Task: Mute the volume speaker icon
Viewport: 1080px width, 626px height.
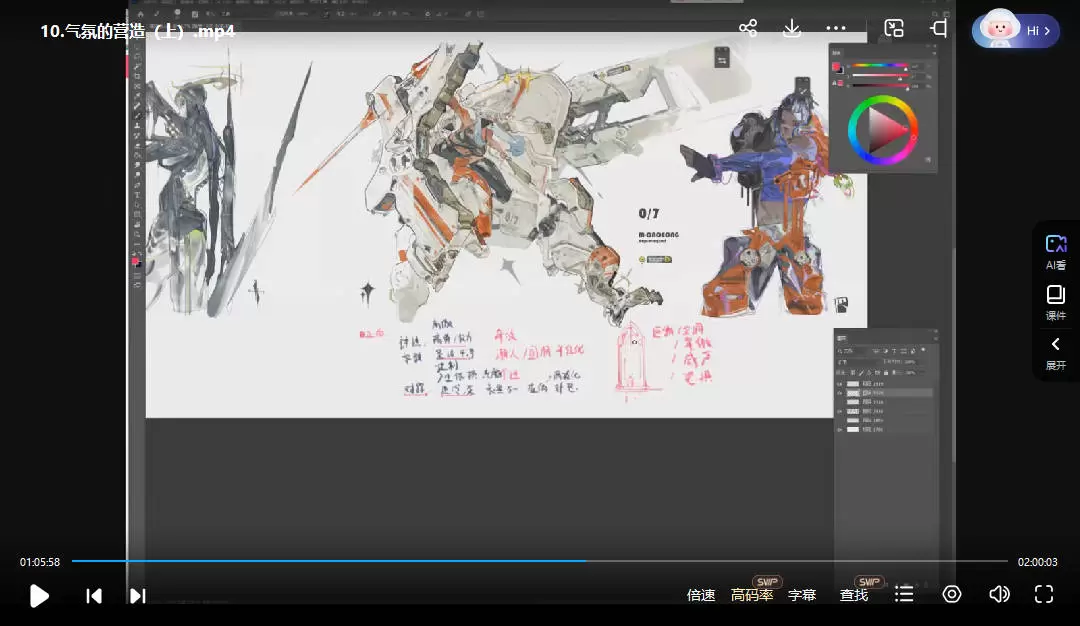Action: click(x=999, y=594)
